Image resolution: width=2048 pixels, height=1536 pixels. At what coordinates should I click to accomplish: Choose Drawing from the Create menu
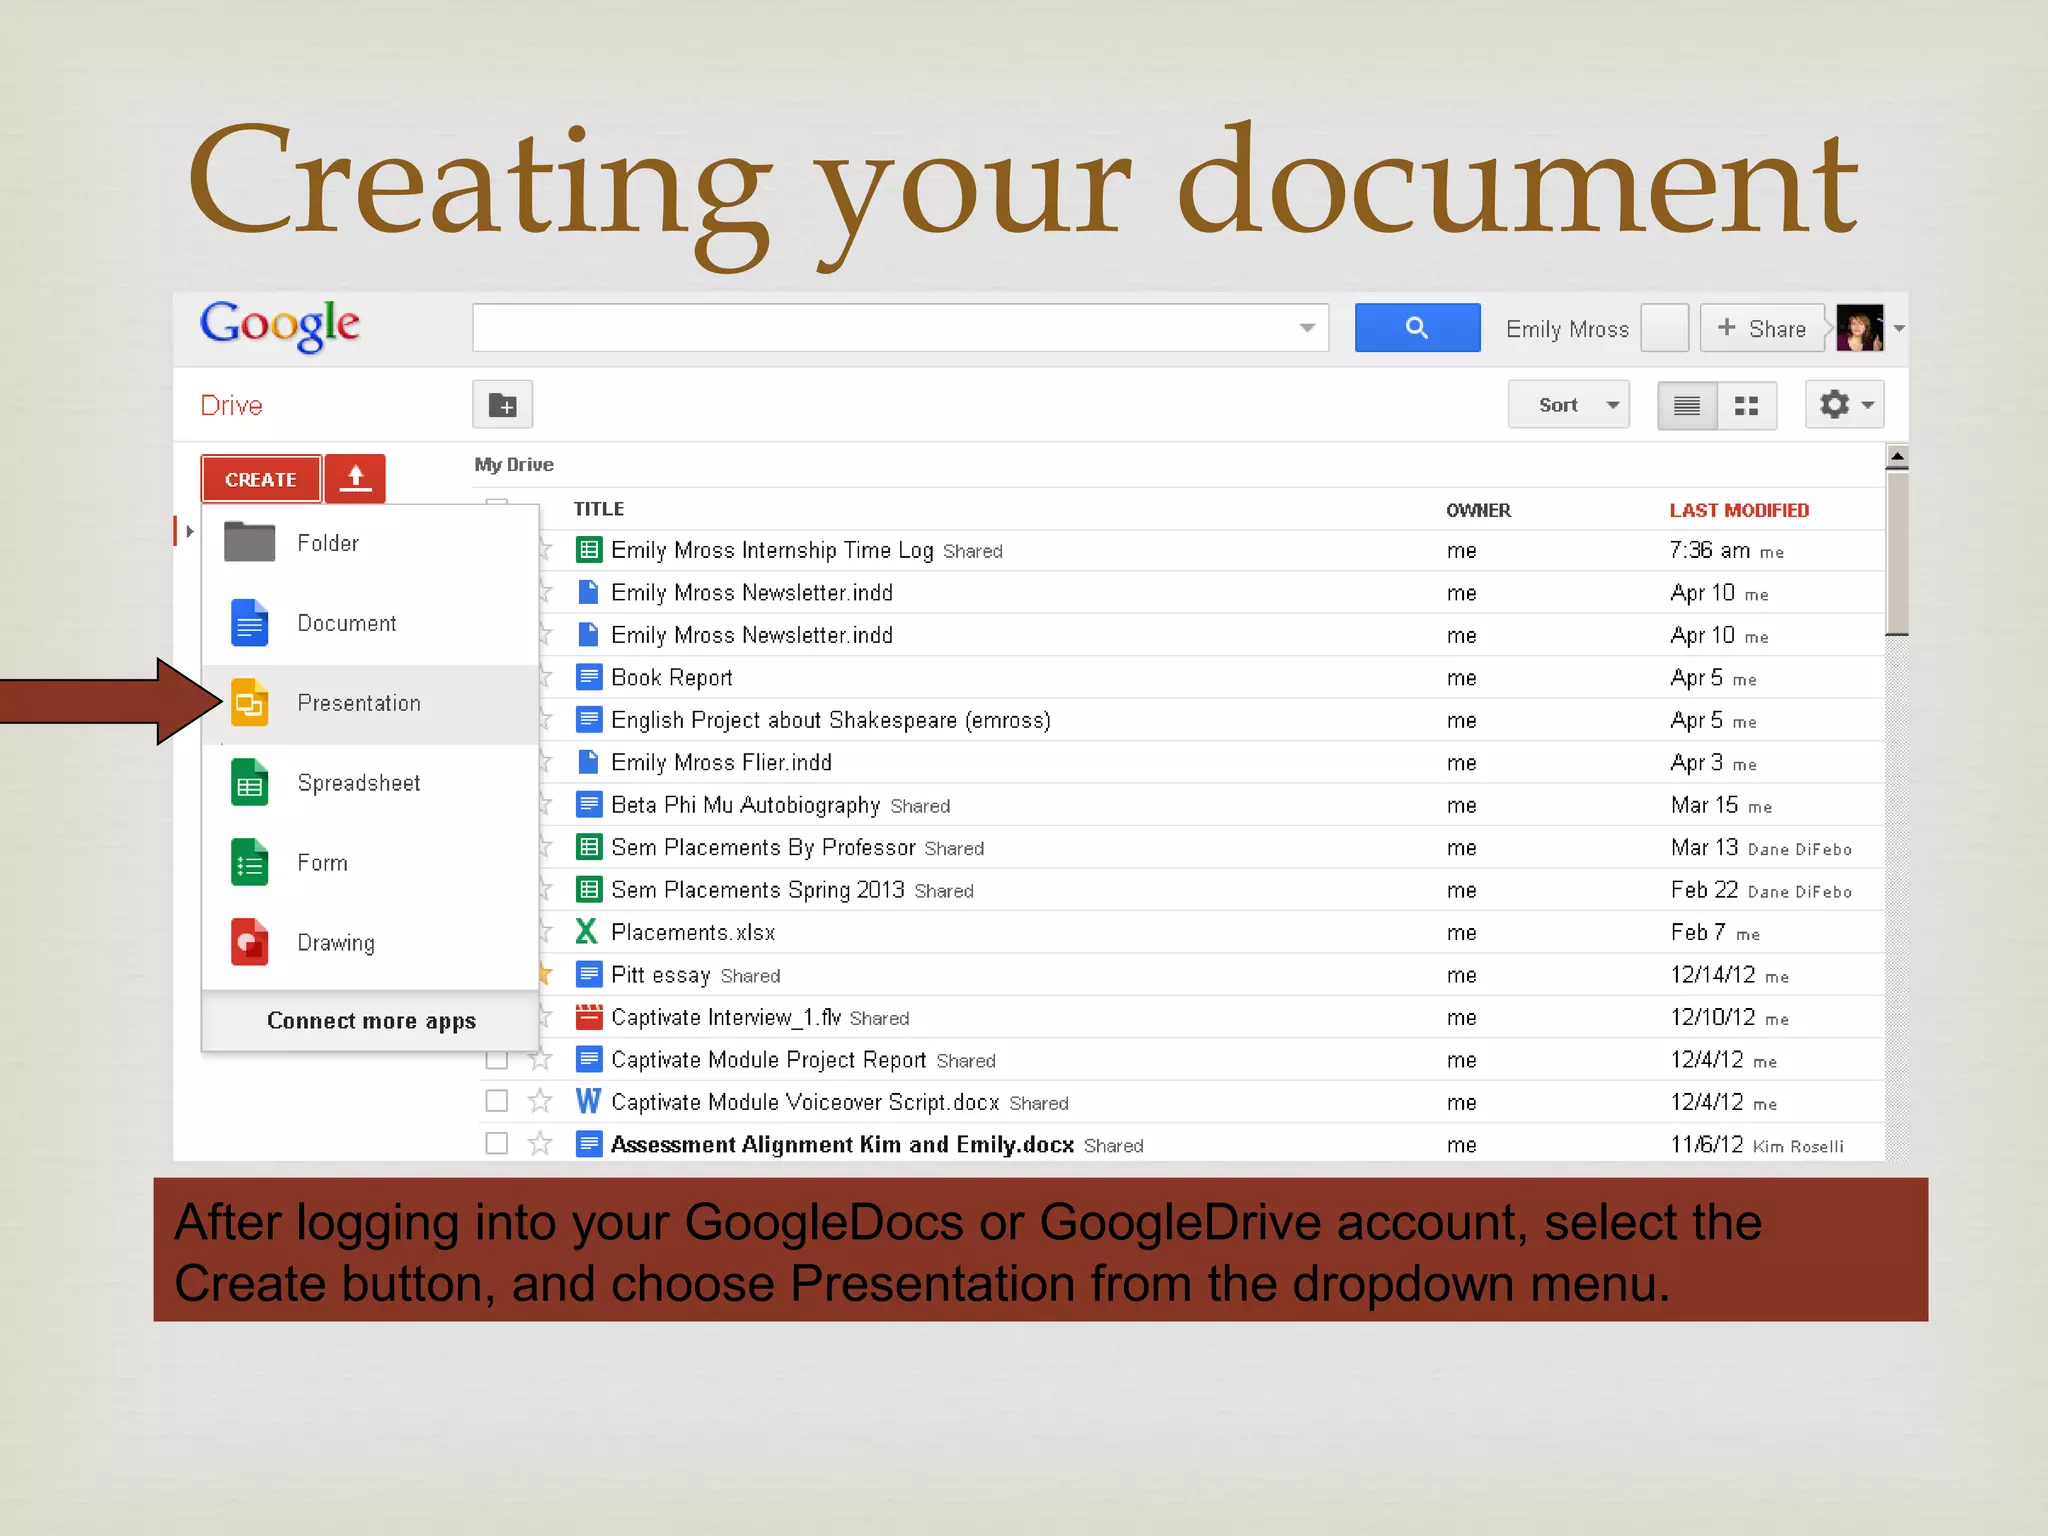[370, 943]
